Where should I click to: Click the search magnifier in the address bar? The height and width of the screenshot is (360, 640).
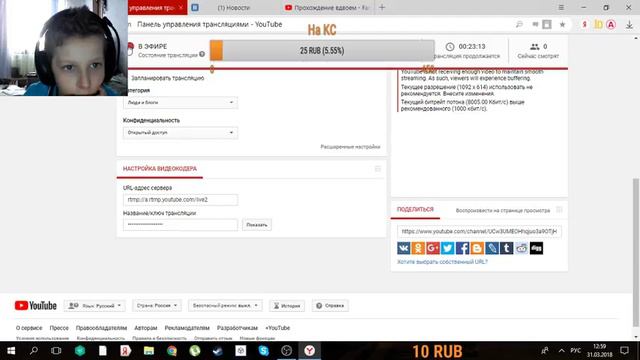pyautogui.click(x=519, y=24)
